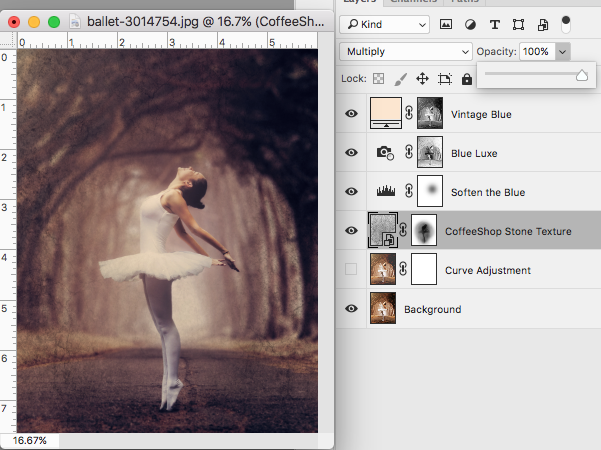Select the Curve Adjustment layer name
This screenshot has height=450, width=601.
click(x=488, y=270)
